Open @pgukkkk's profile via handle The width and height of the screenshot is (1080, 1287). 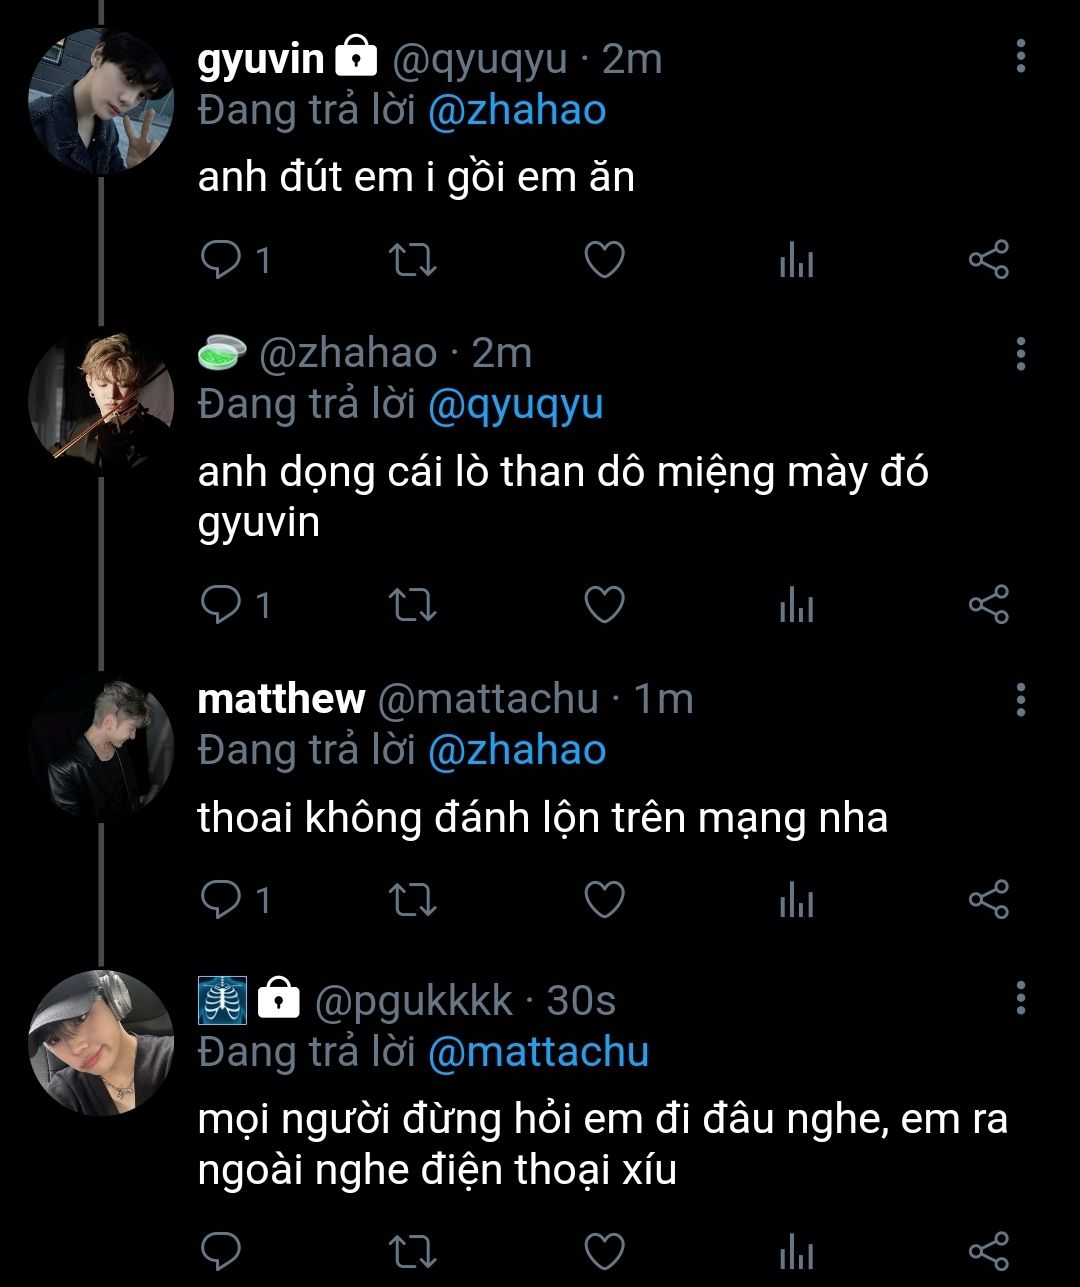coord(414,1000)
